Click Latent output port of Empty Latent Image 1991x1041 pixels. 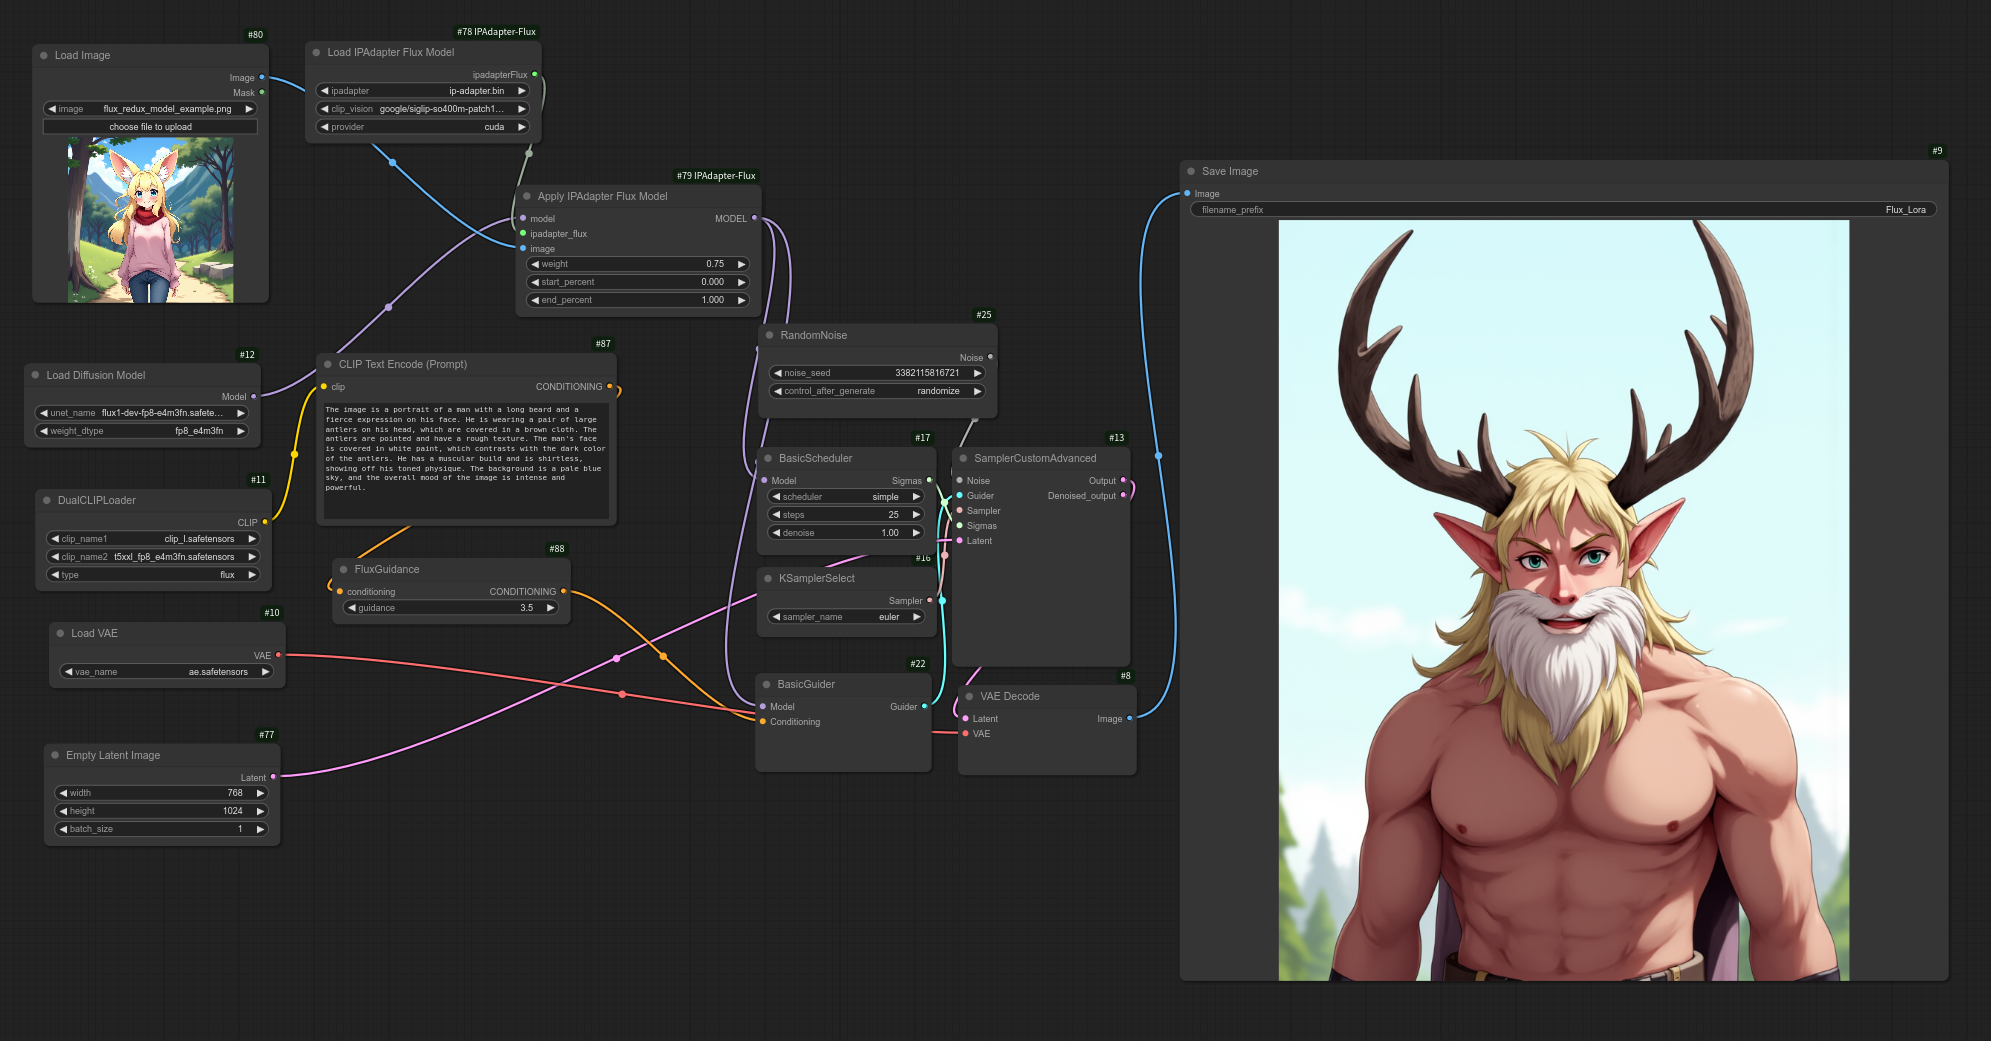273,777
